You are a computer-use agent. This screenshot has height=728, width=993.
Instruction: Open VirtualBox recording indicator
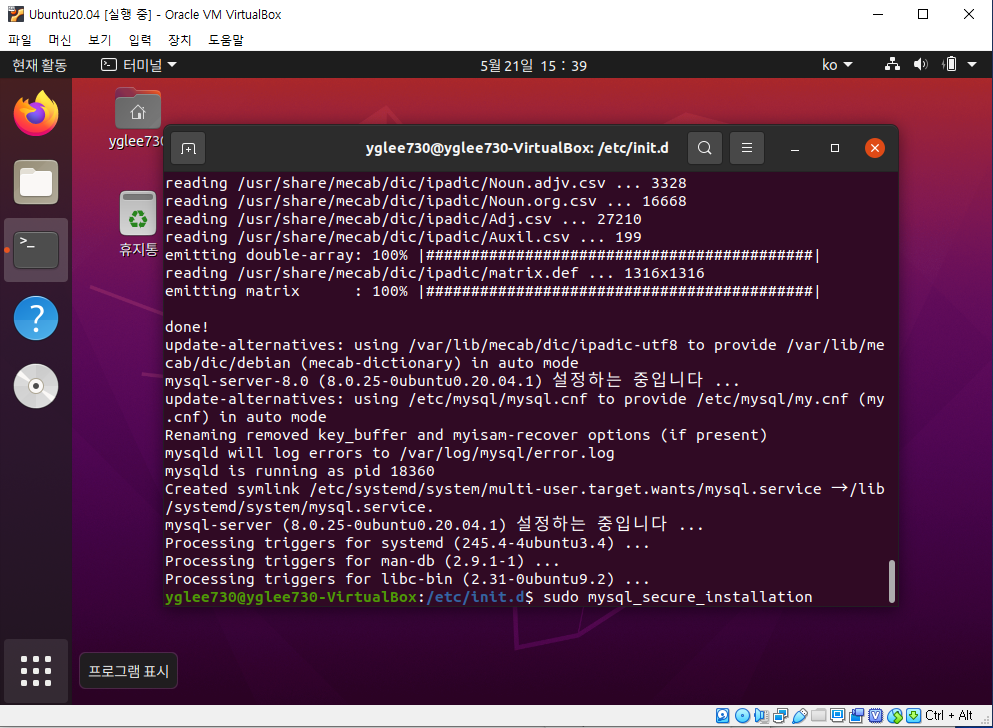coord(856,715)
